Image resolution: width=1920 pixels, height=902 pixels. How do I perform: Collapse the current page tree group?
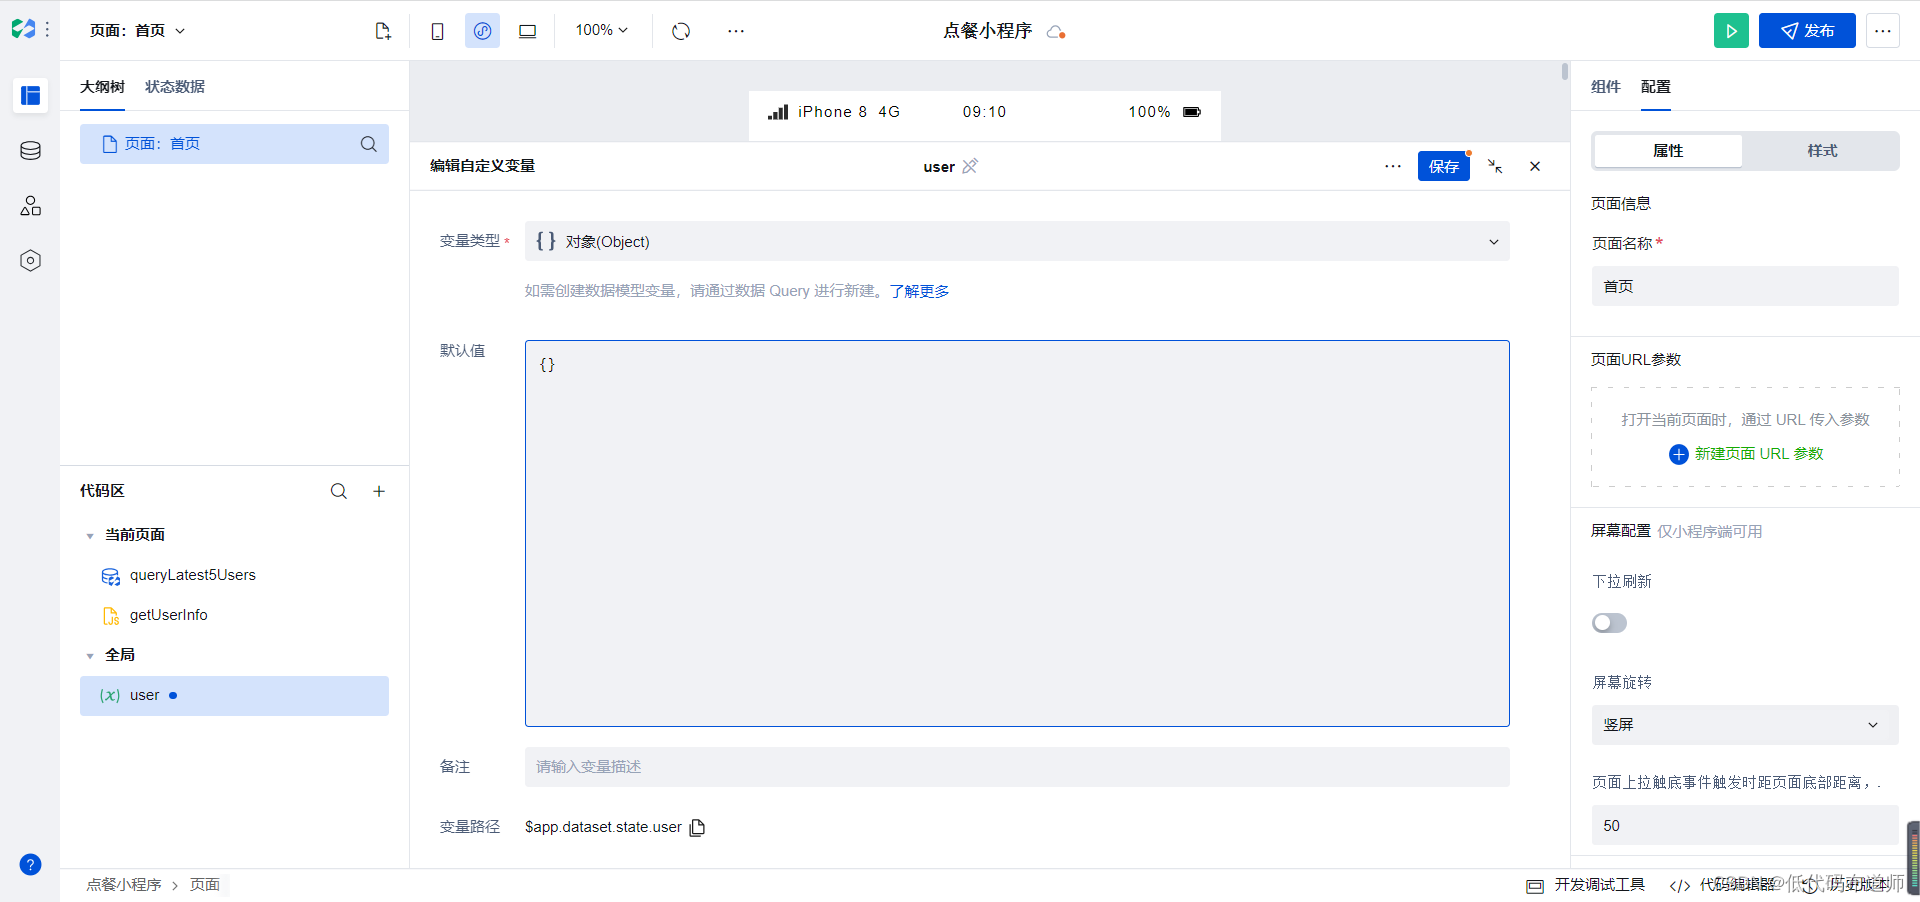click(90, 536)
